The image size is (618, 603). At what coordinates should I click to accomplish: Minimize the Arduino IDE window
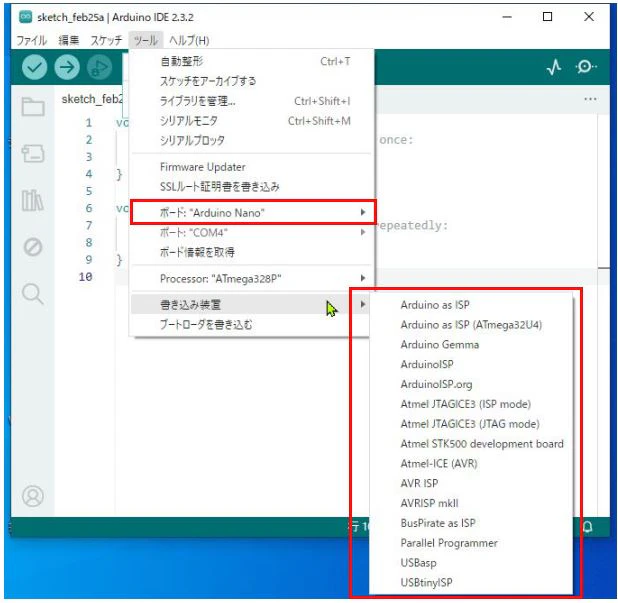coord(507,17)
